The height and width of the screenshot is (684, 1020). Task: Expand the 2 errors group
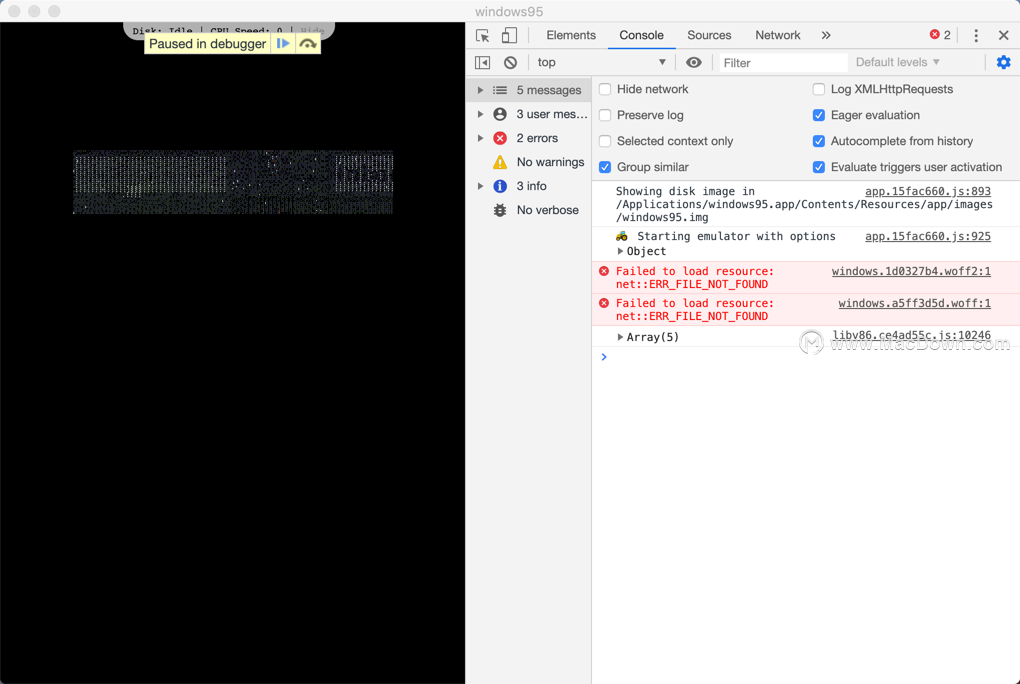pyautogui.click(x=481, y=138)
